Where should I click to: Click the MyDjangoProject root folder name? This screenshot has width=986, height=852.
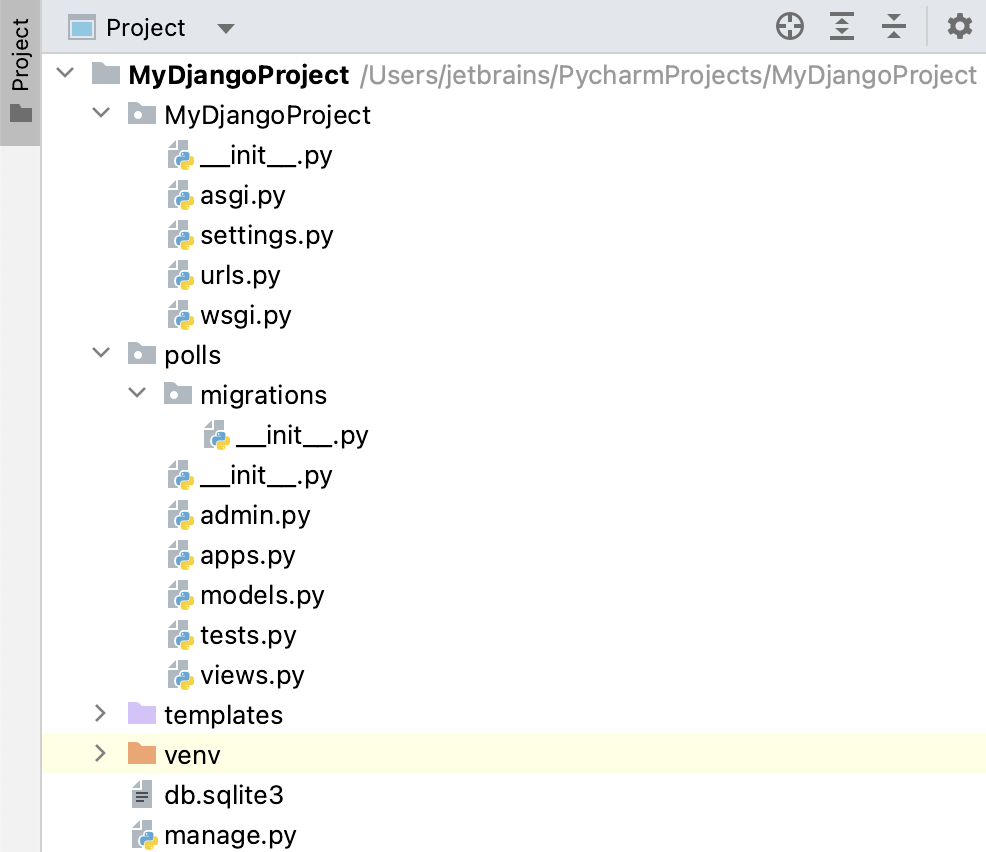[x=241, y=74]
